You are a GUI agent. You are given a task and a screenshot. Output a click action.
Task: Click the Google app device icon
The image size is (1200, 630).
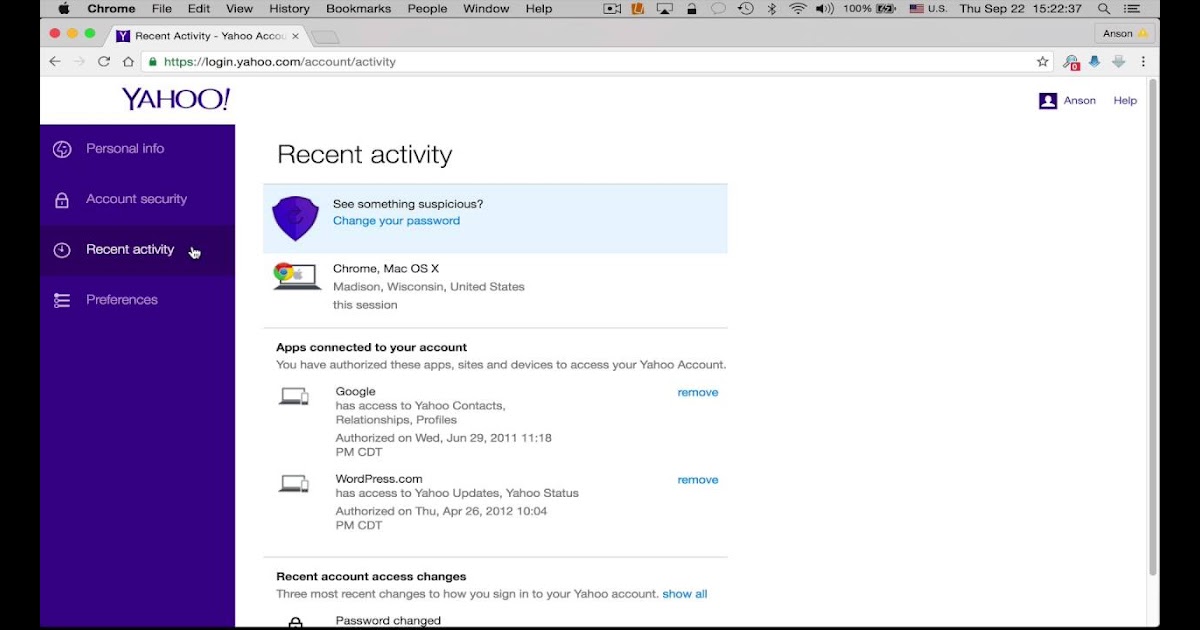click(x=294, y=397)
